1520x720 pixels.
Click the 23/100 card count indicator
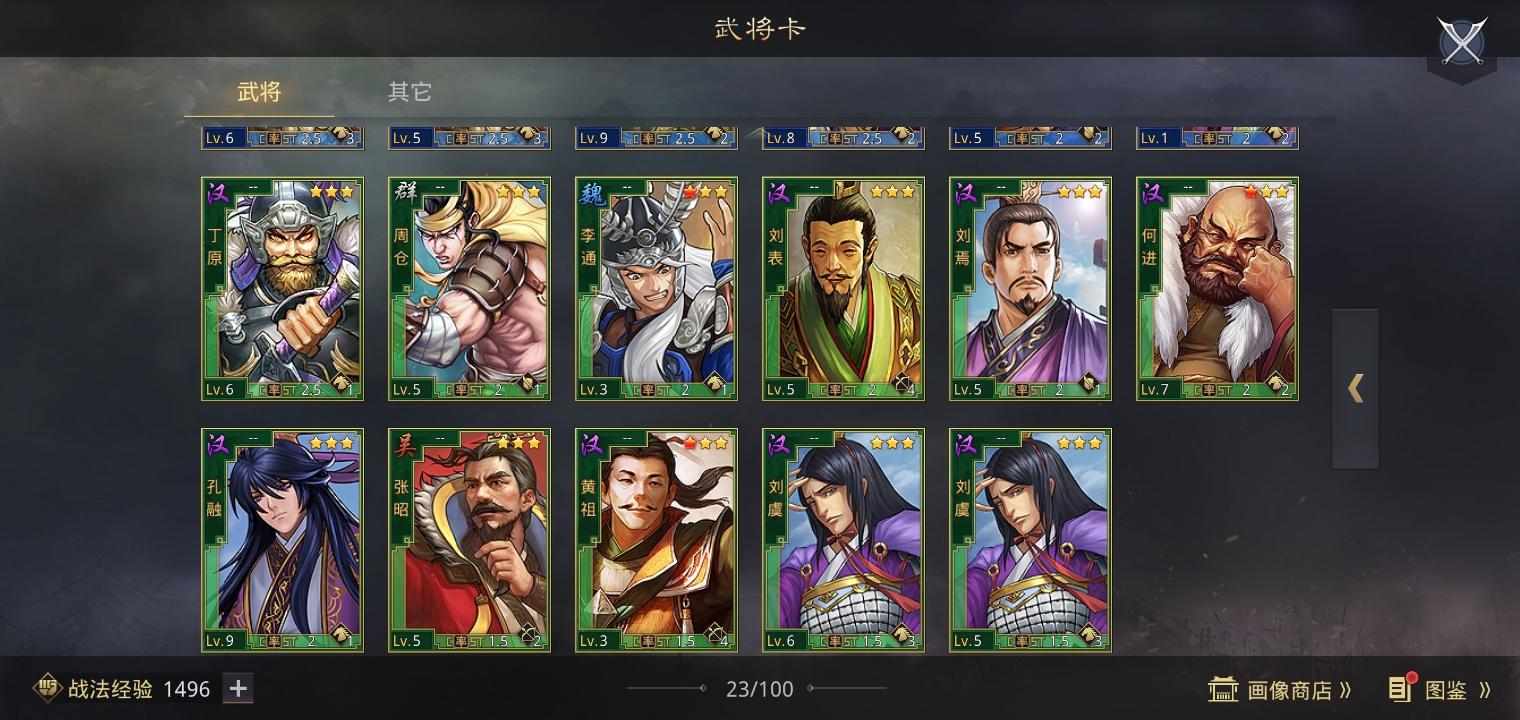(x=759, y=689)
